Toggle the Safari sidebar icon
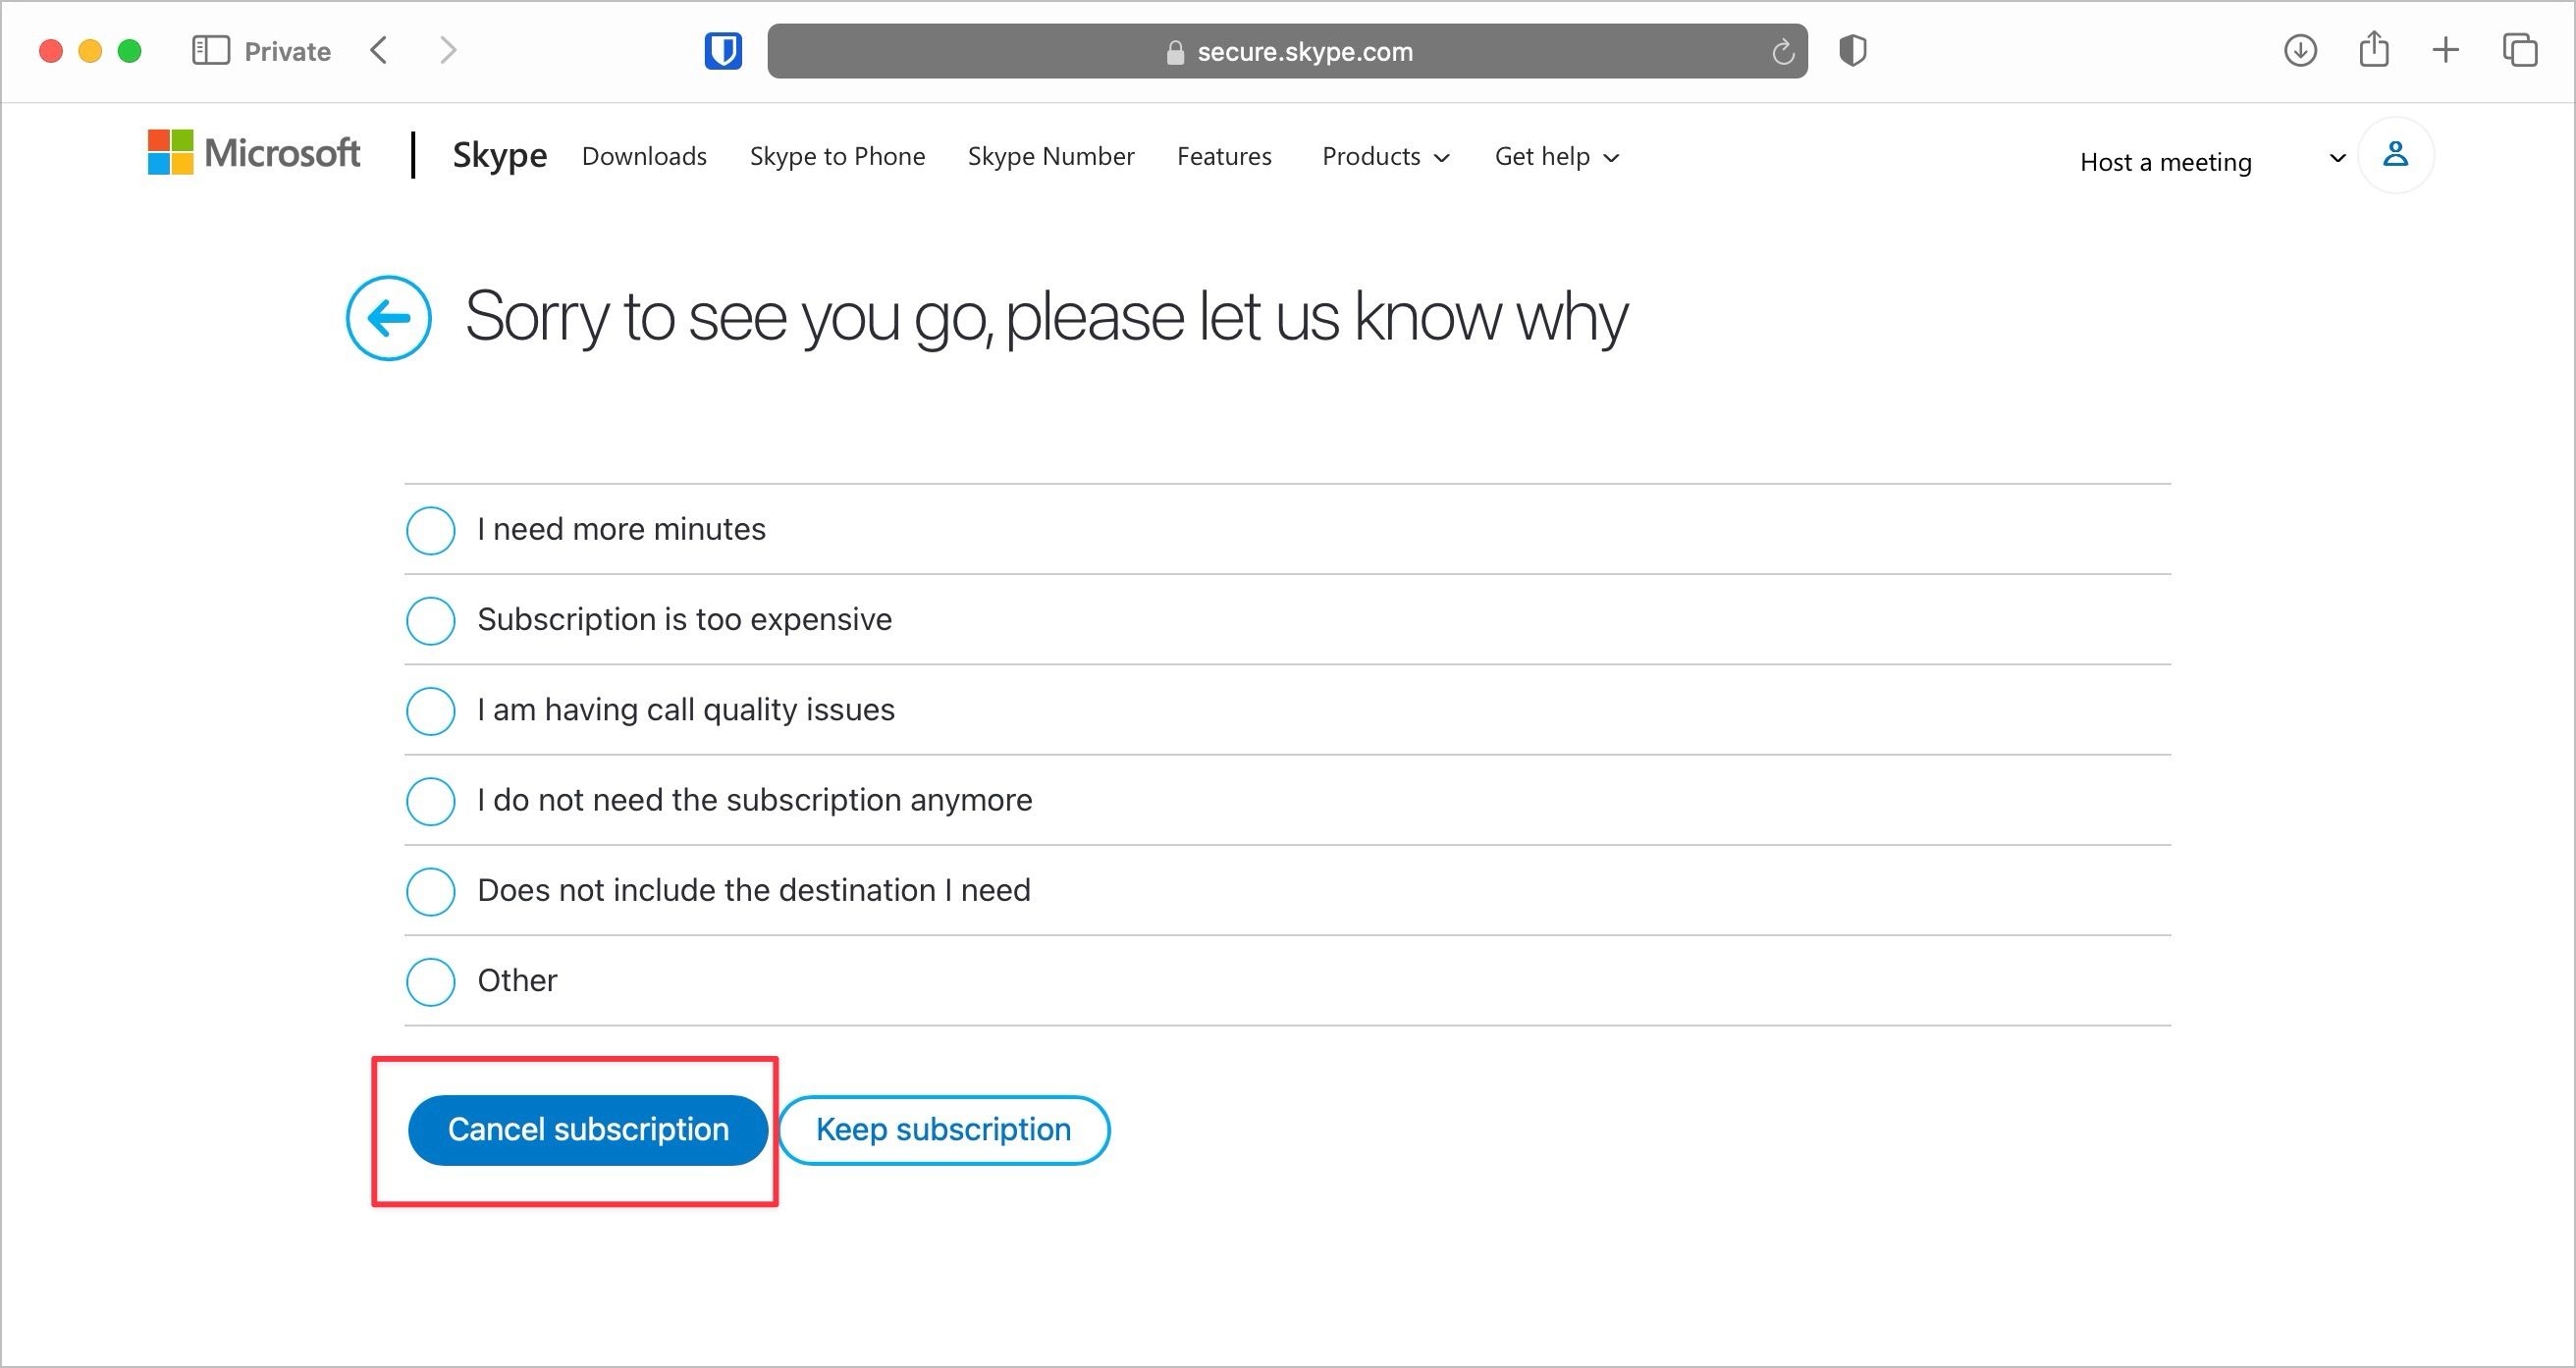 tap(211, 50)
